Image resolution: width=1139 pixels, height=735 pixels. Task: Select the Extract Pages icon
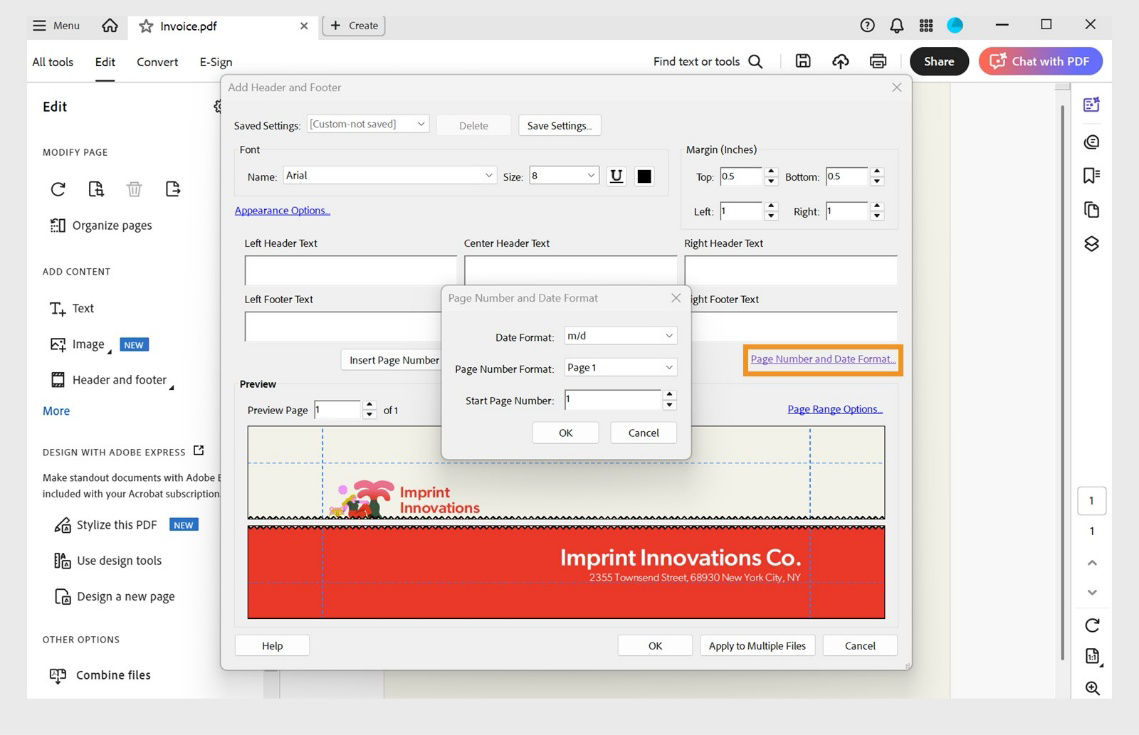pyautogui.click(x=171, y=188)
